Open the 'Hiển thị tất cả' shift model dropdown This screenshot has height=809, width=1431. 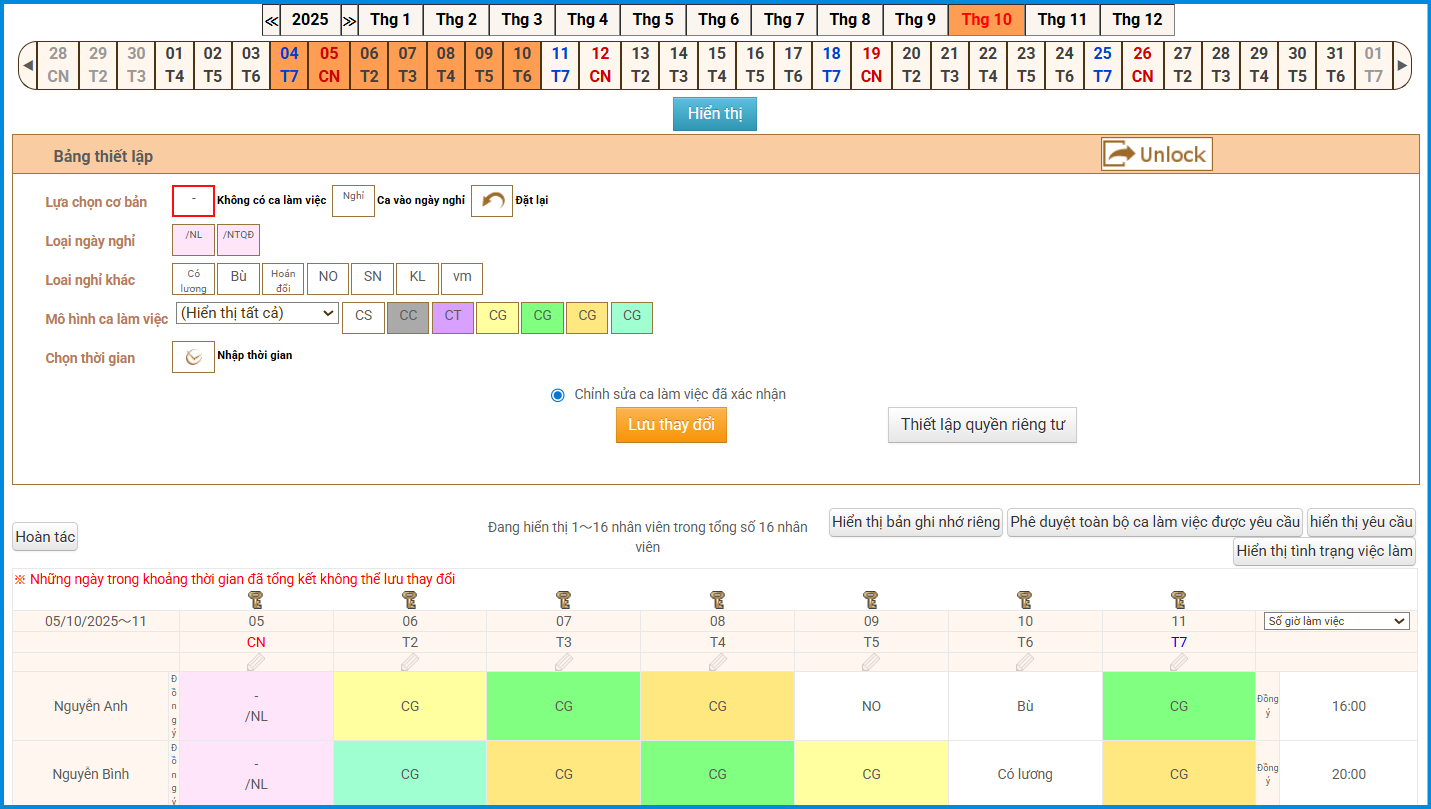(257, 313)
